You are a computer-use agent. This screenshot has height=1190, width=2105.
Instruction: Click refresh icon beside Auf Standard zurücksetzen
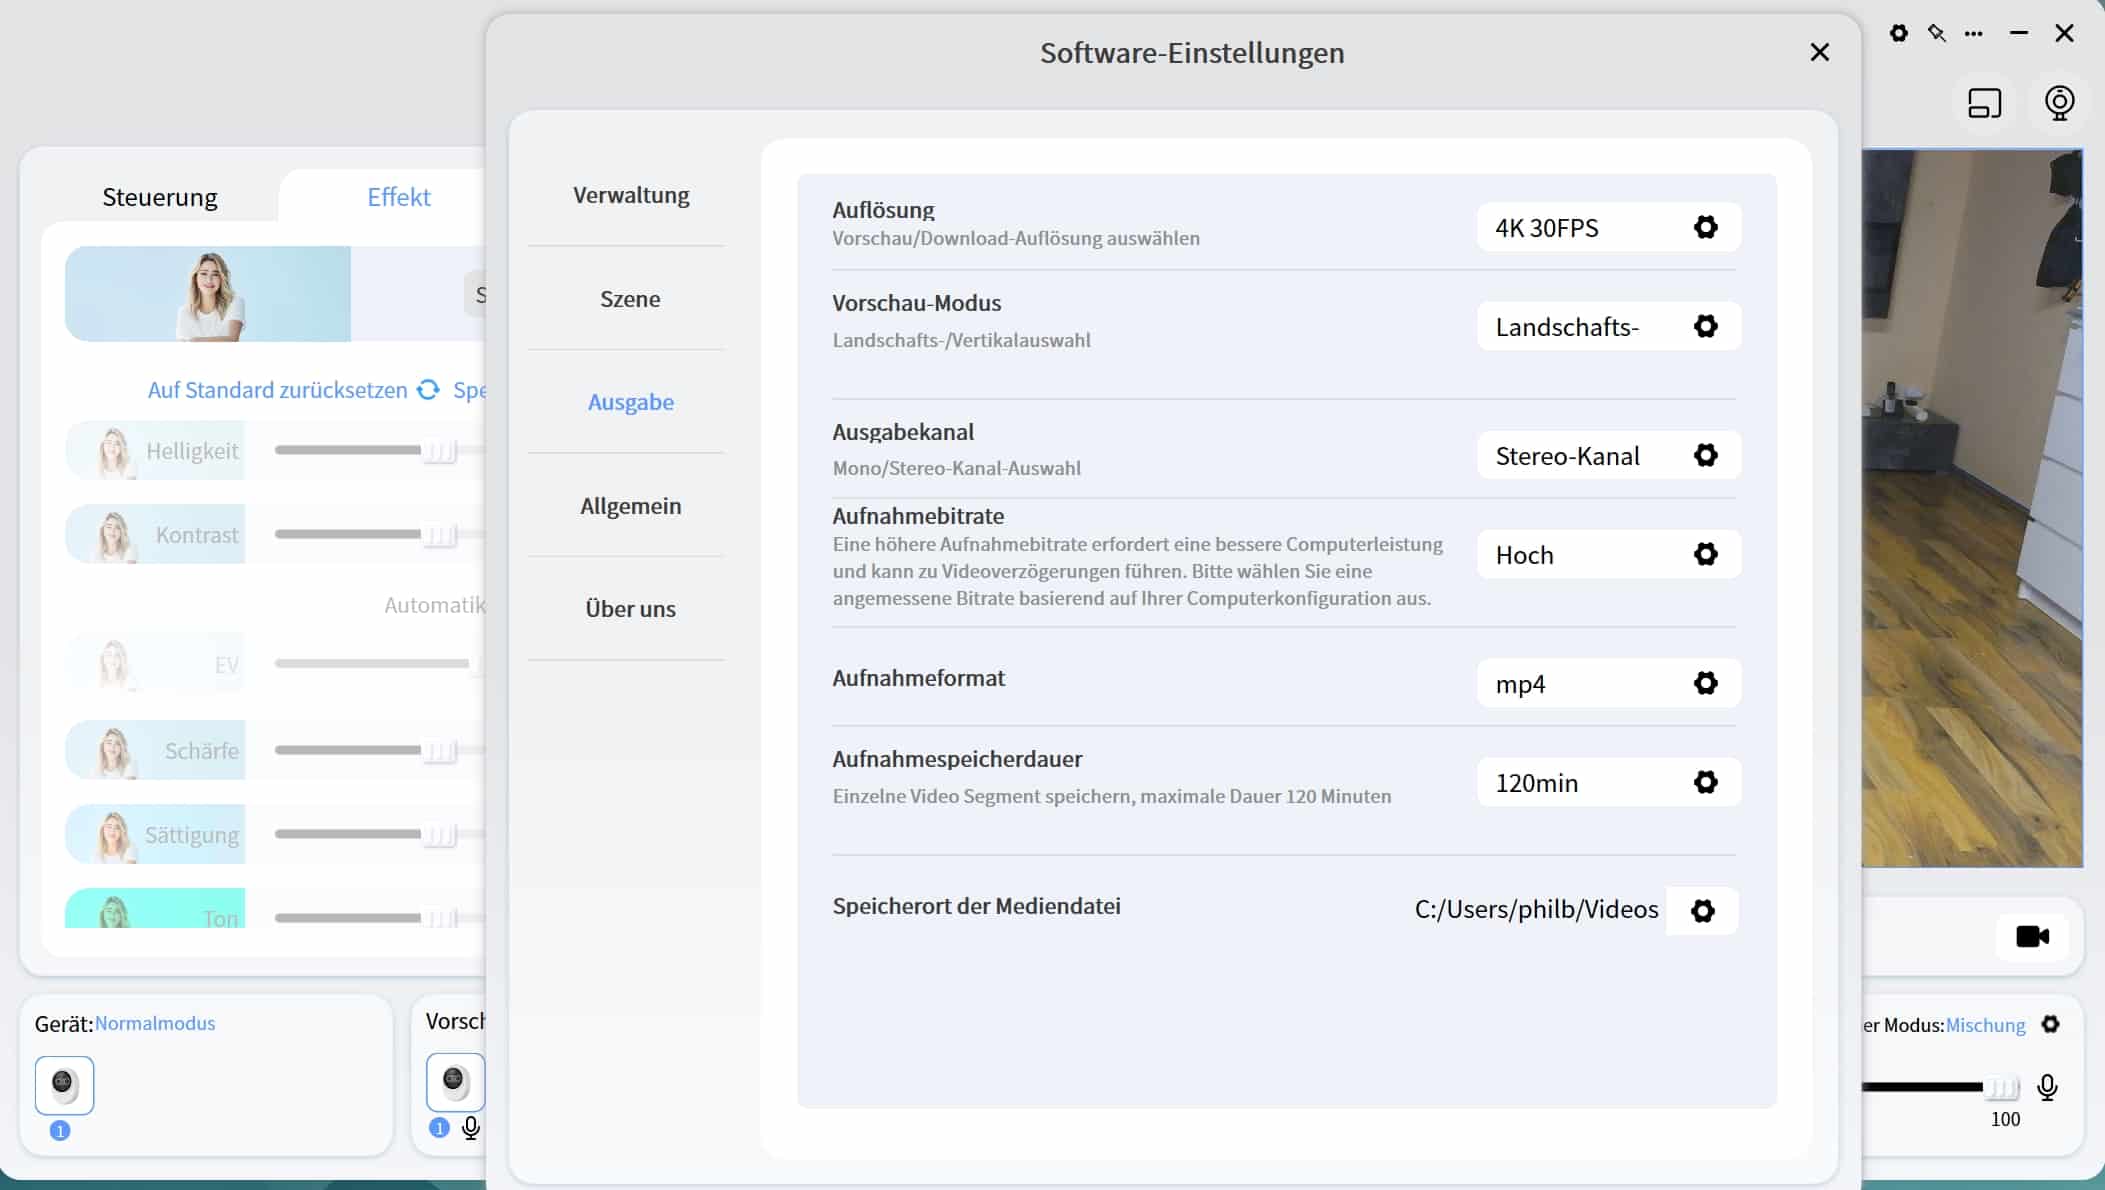pyautogui.click(x=428, y=390)
